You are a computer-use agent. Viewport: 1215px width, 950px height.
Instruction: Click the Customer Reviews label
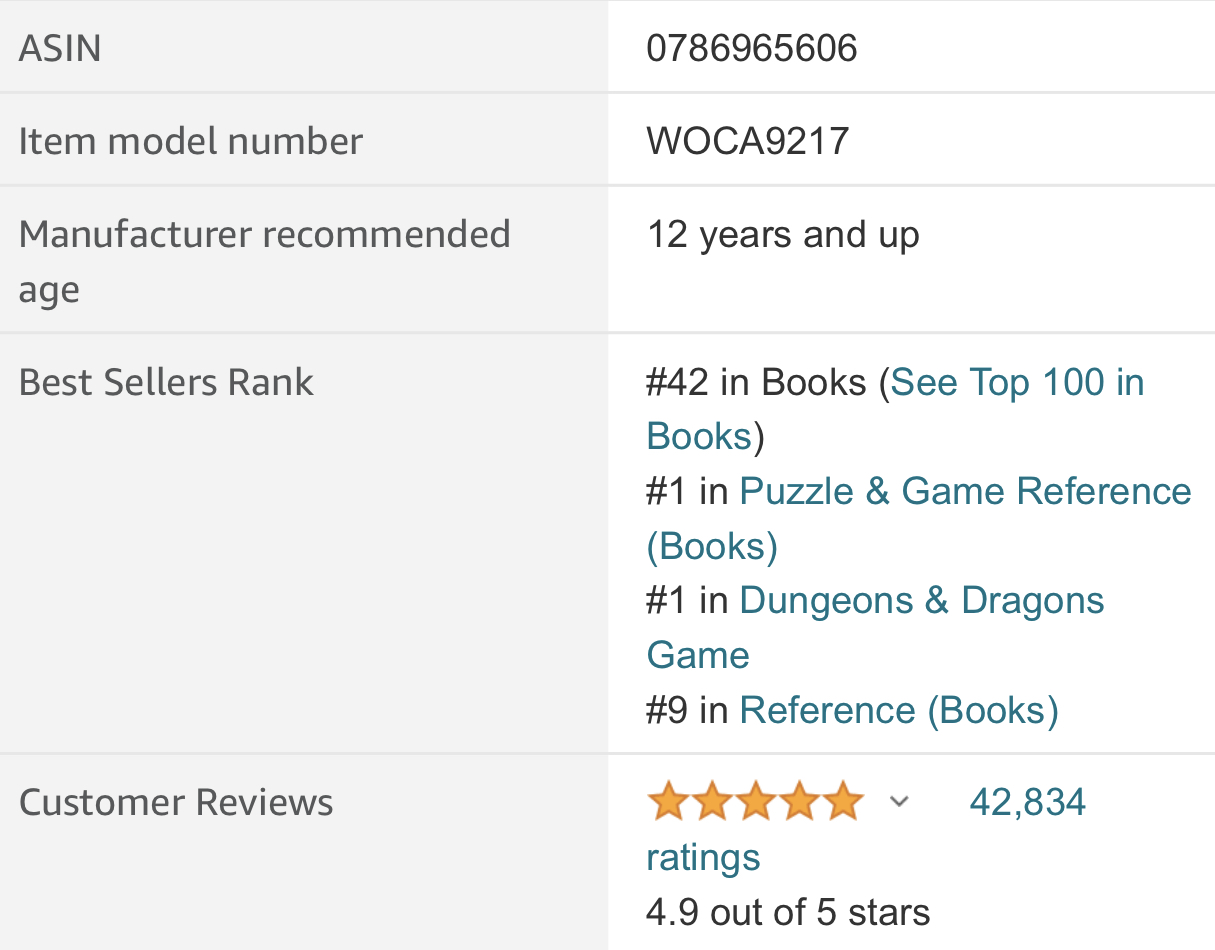pos(176,803)
